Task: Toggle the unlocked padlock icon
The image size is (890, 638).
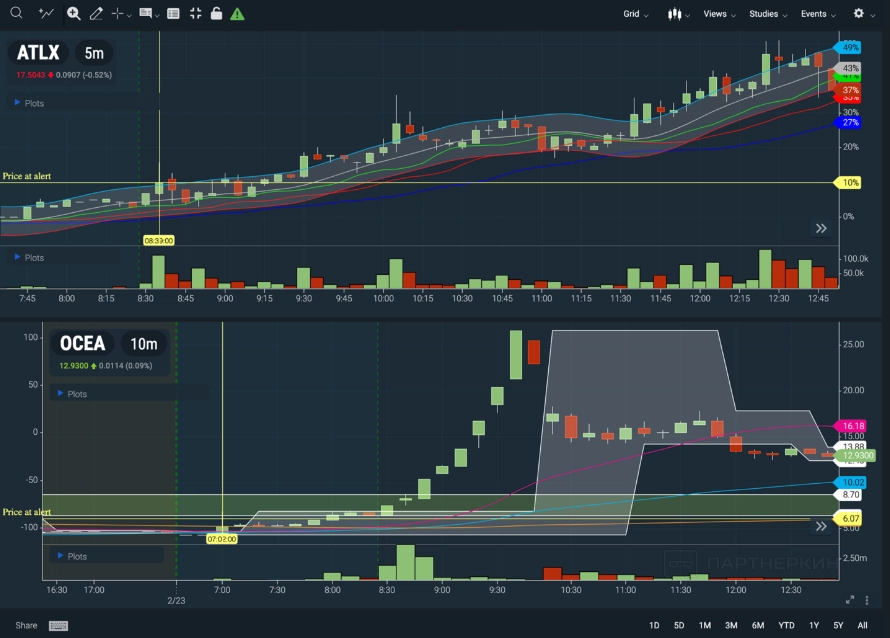Action: 216,14
